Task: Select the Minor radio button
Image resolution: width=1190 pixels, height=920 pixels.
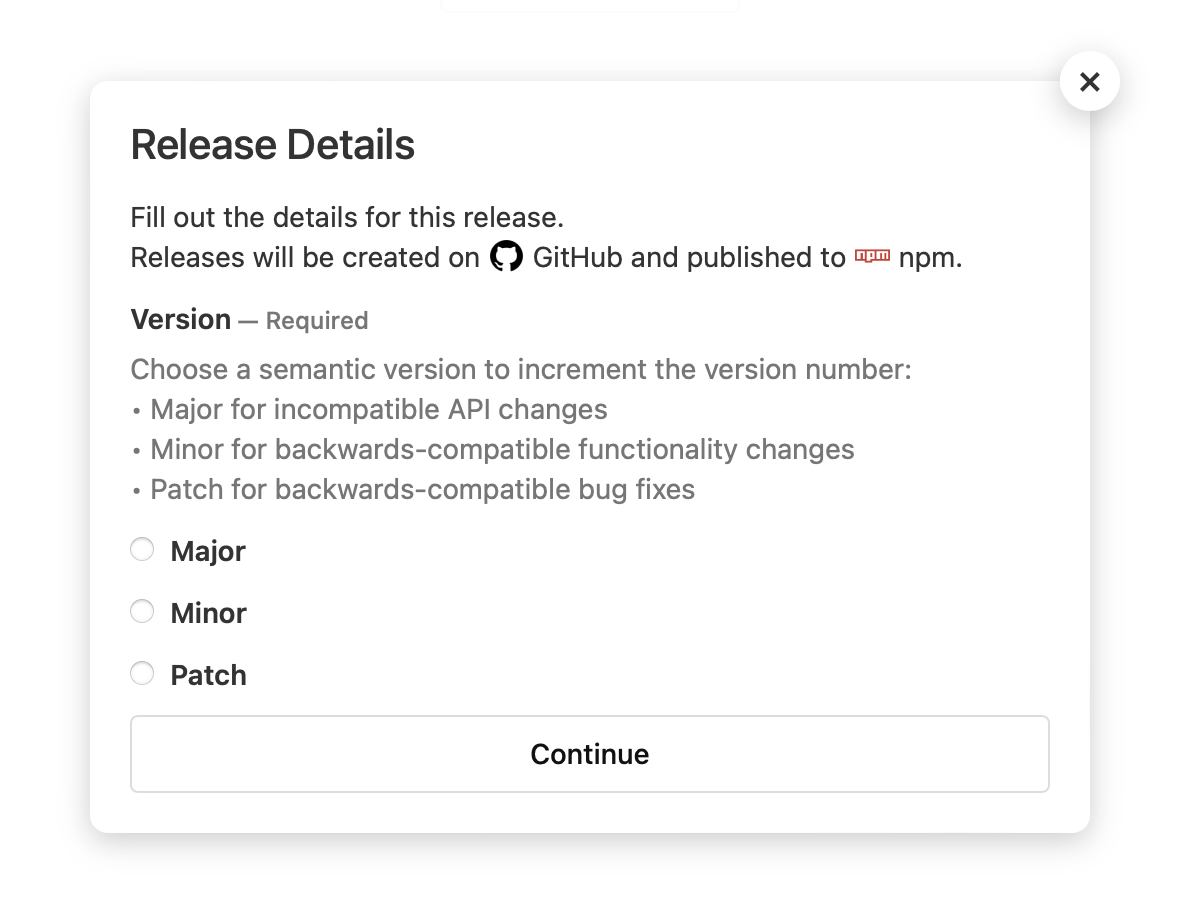Action: pyautogui.click(x=143, y=612)
